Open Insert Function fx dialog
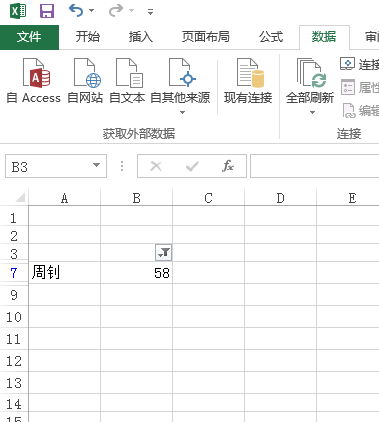Viewport: 379px width, 422px height. tap(228, 166)
